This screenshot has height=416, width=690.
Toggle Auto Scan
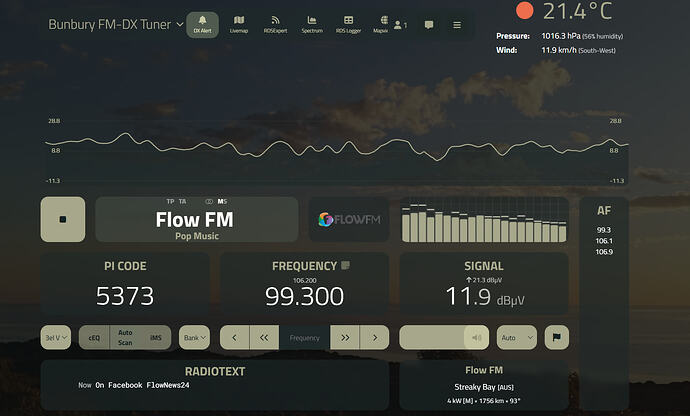click(125, 338)
